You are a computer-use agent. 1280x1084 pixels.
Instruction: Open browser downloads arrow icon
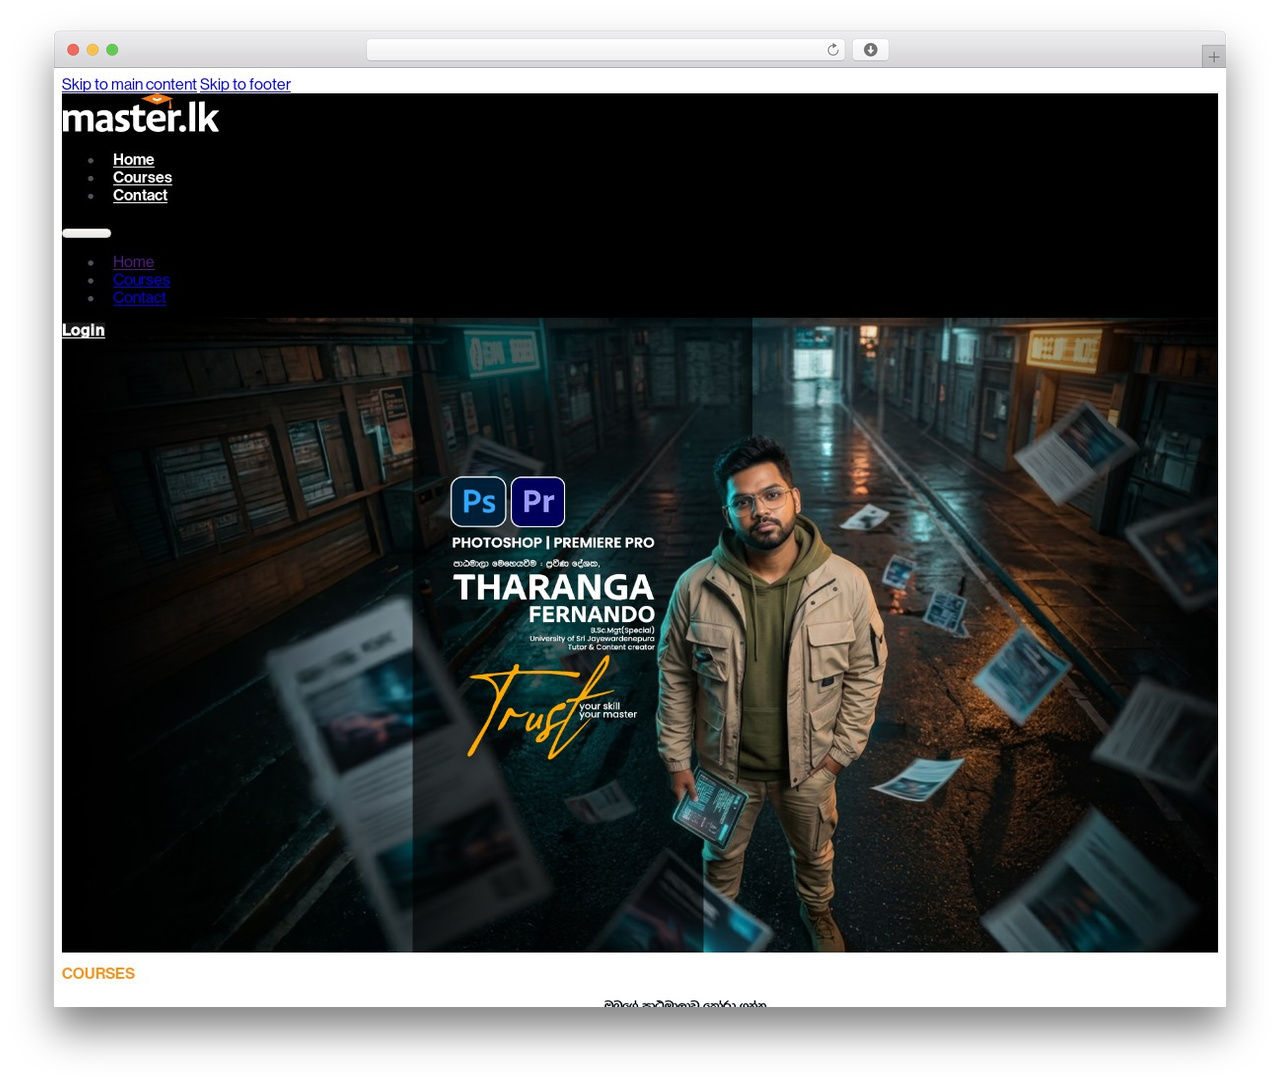870,50
